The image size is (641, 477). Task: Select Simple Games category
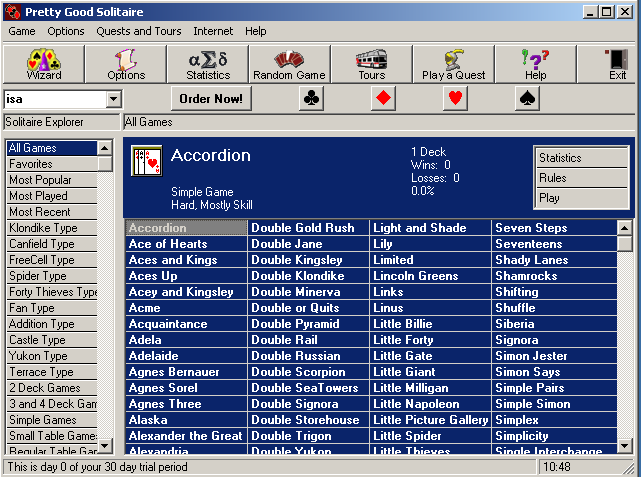52,420
